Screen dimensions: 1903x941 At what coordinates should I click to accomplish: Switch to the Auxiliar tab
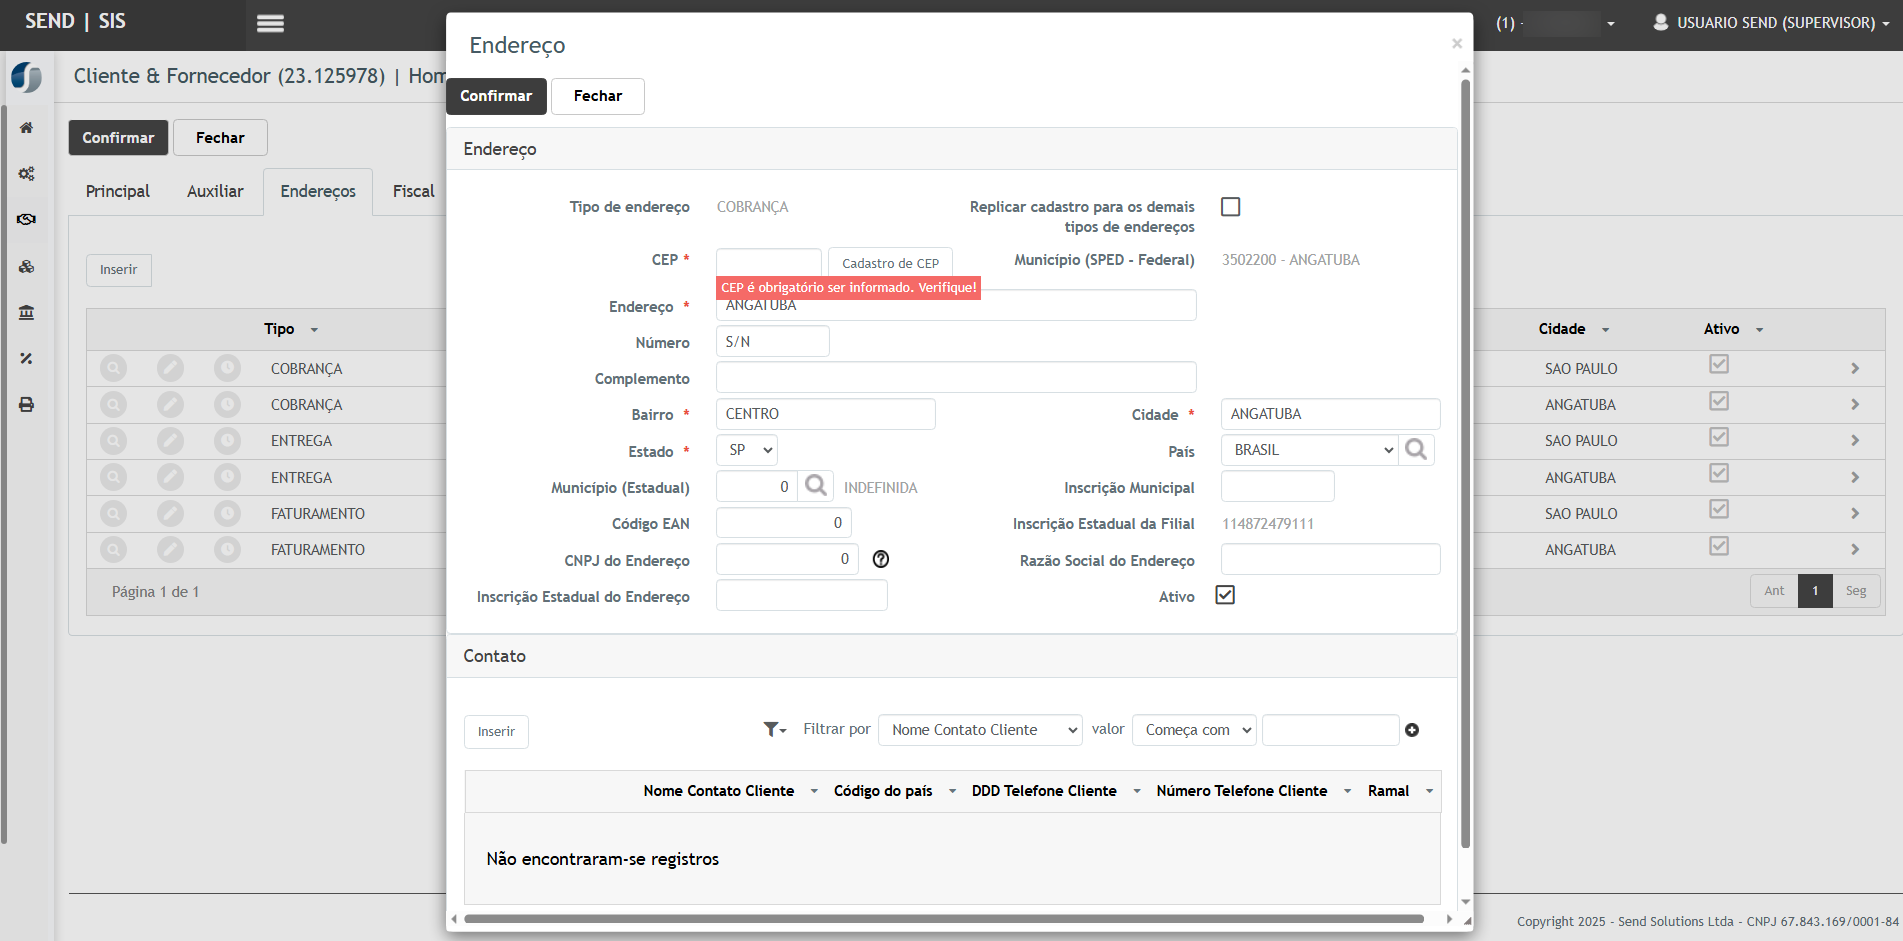pos(215,191)
